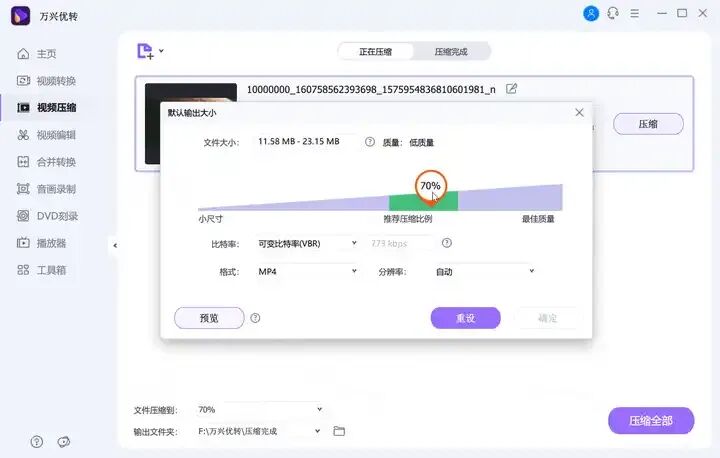The height and width of the screenshot is (458, 720).
Task: Open MP4 format dropdown
Action: [x=307, y=271]
